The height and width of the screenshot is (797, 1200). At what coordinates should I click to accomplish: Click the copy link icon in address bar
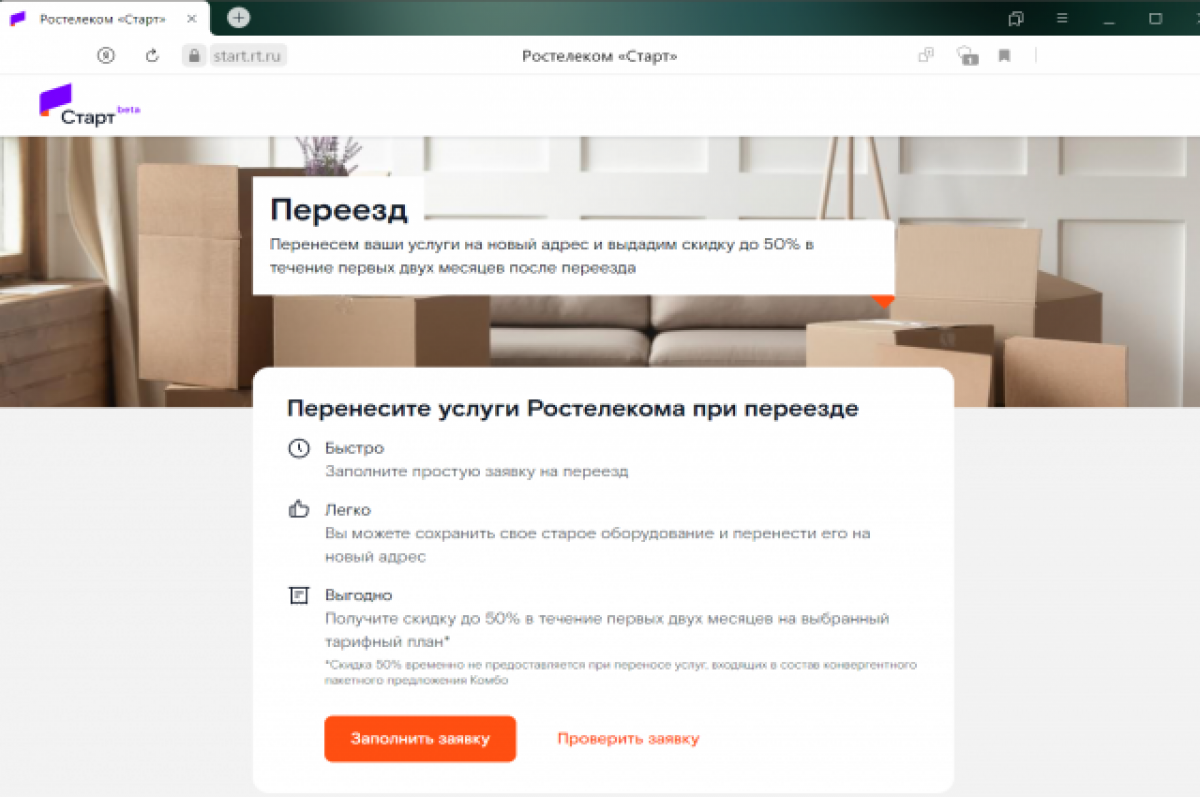coord(926,56)
